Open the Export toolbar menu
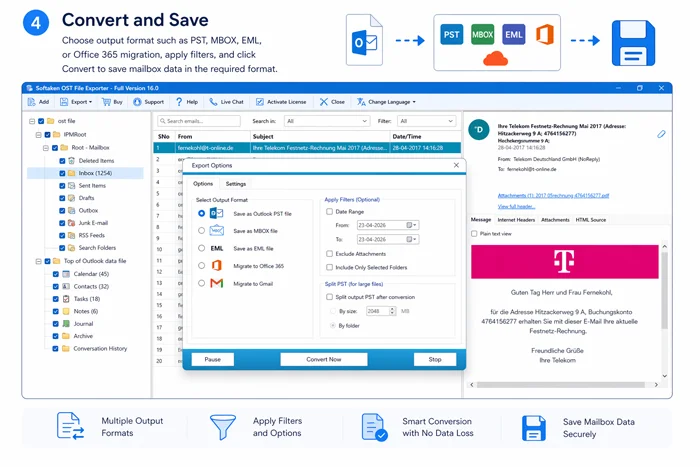The image size is (700, 467). click(76, 102)
